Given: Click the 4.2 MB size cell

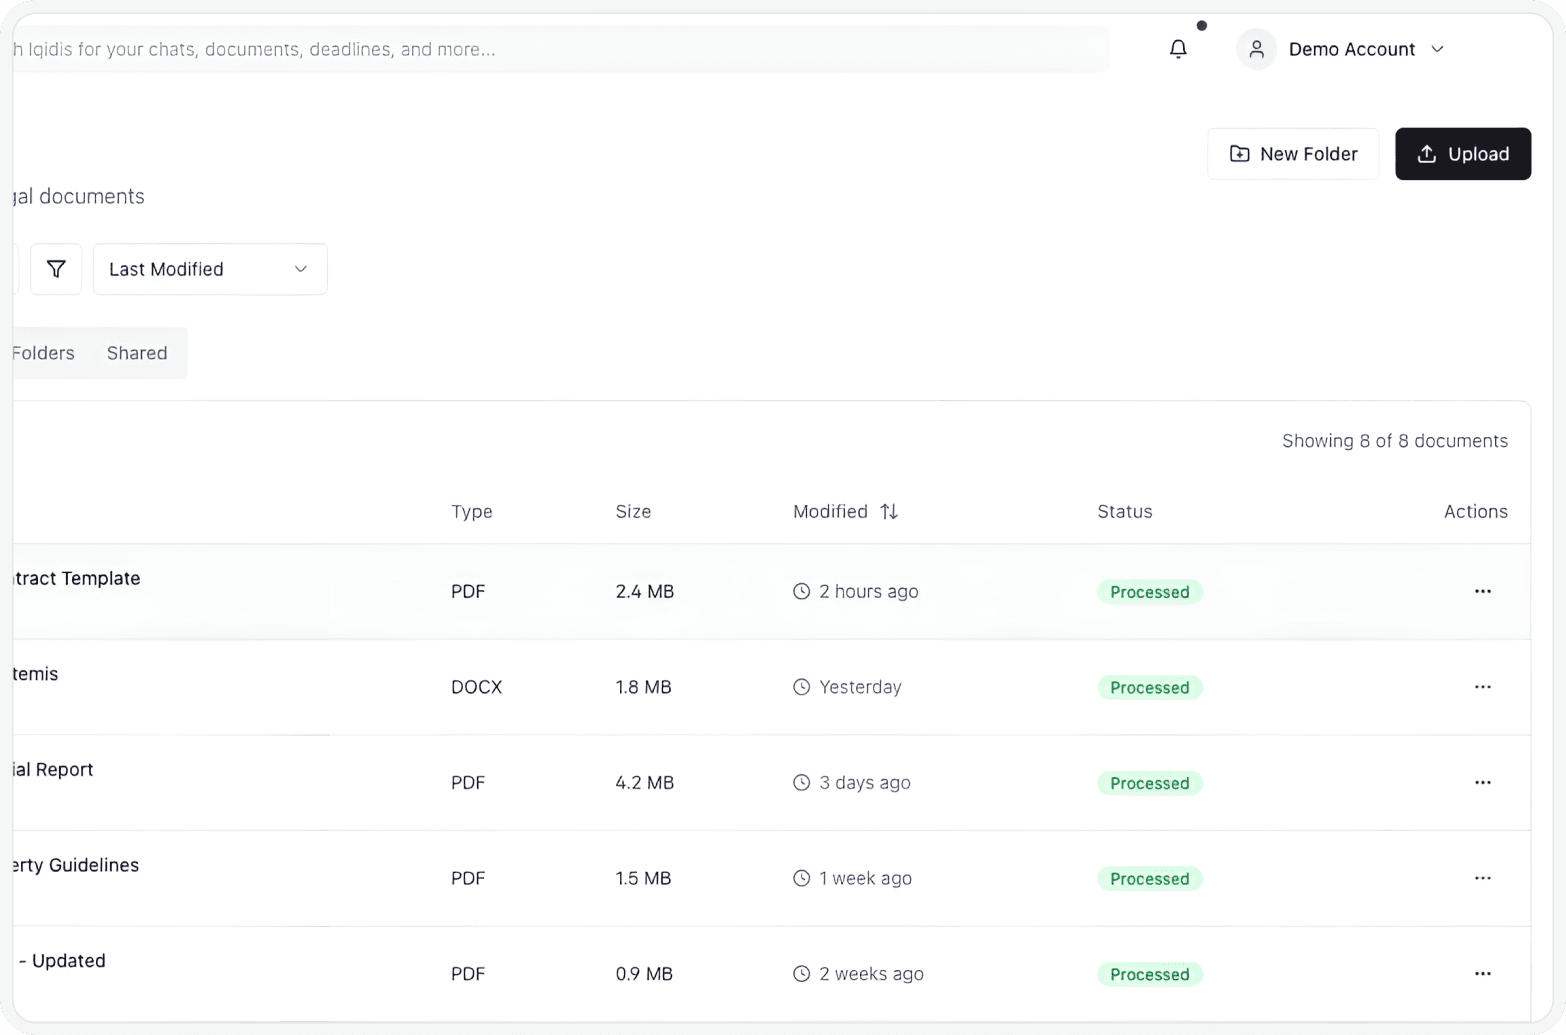Looking at the screenshot, I should point(645,782).
